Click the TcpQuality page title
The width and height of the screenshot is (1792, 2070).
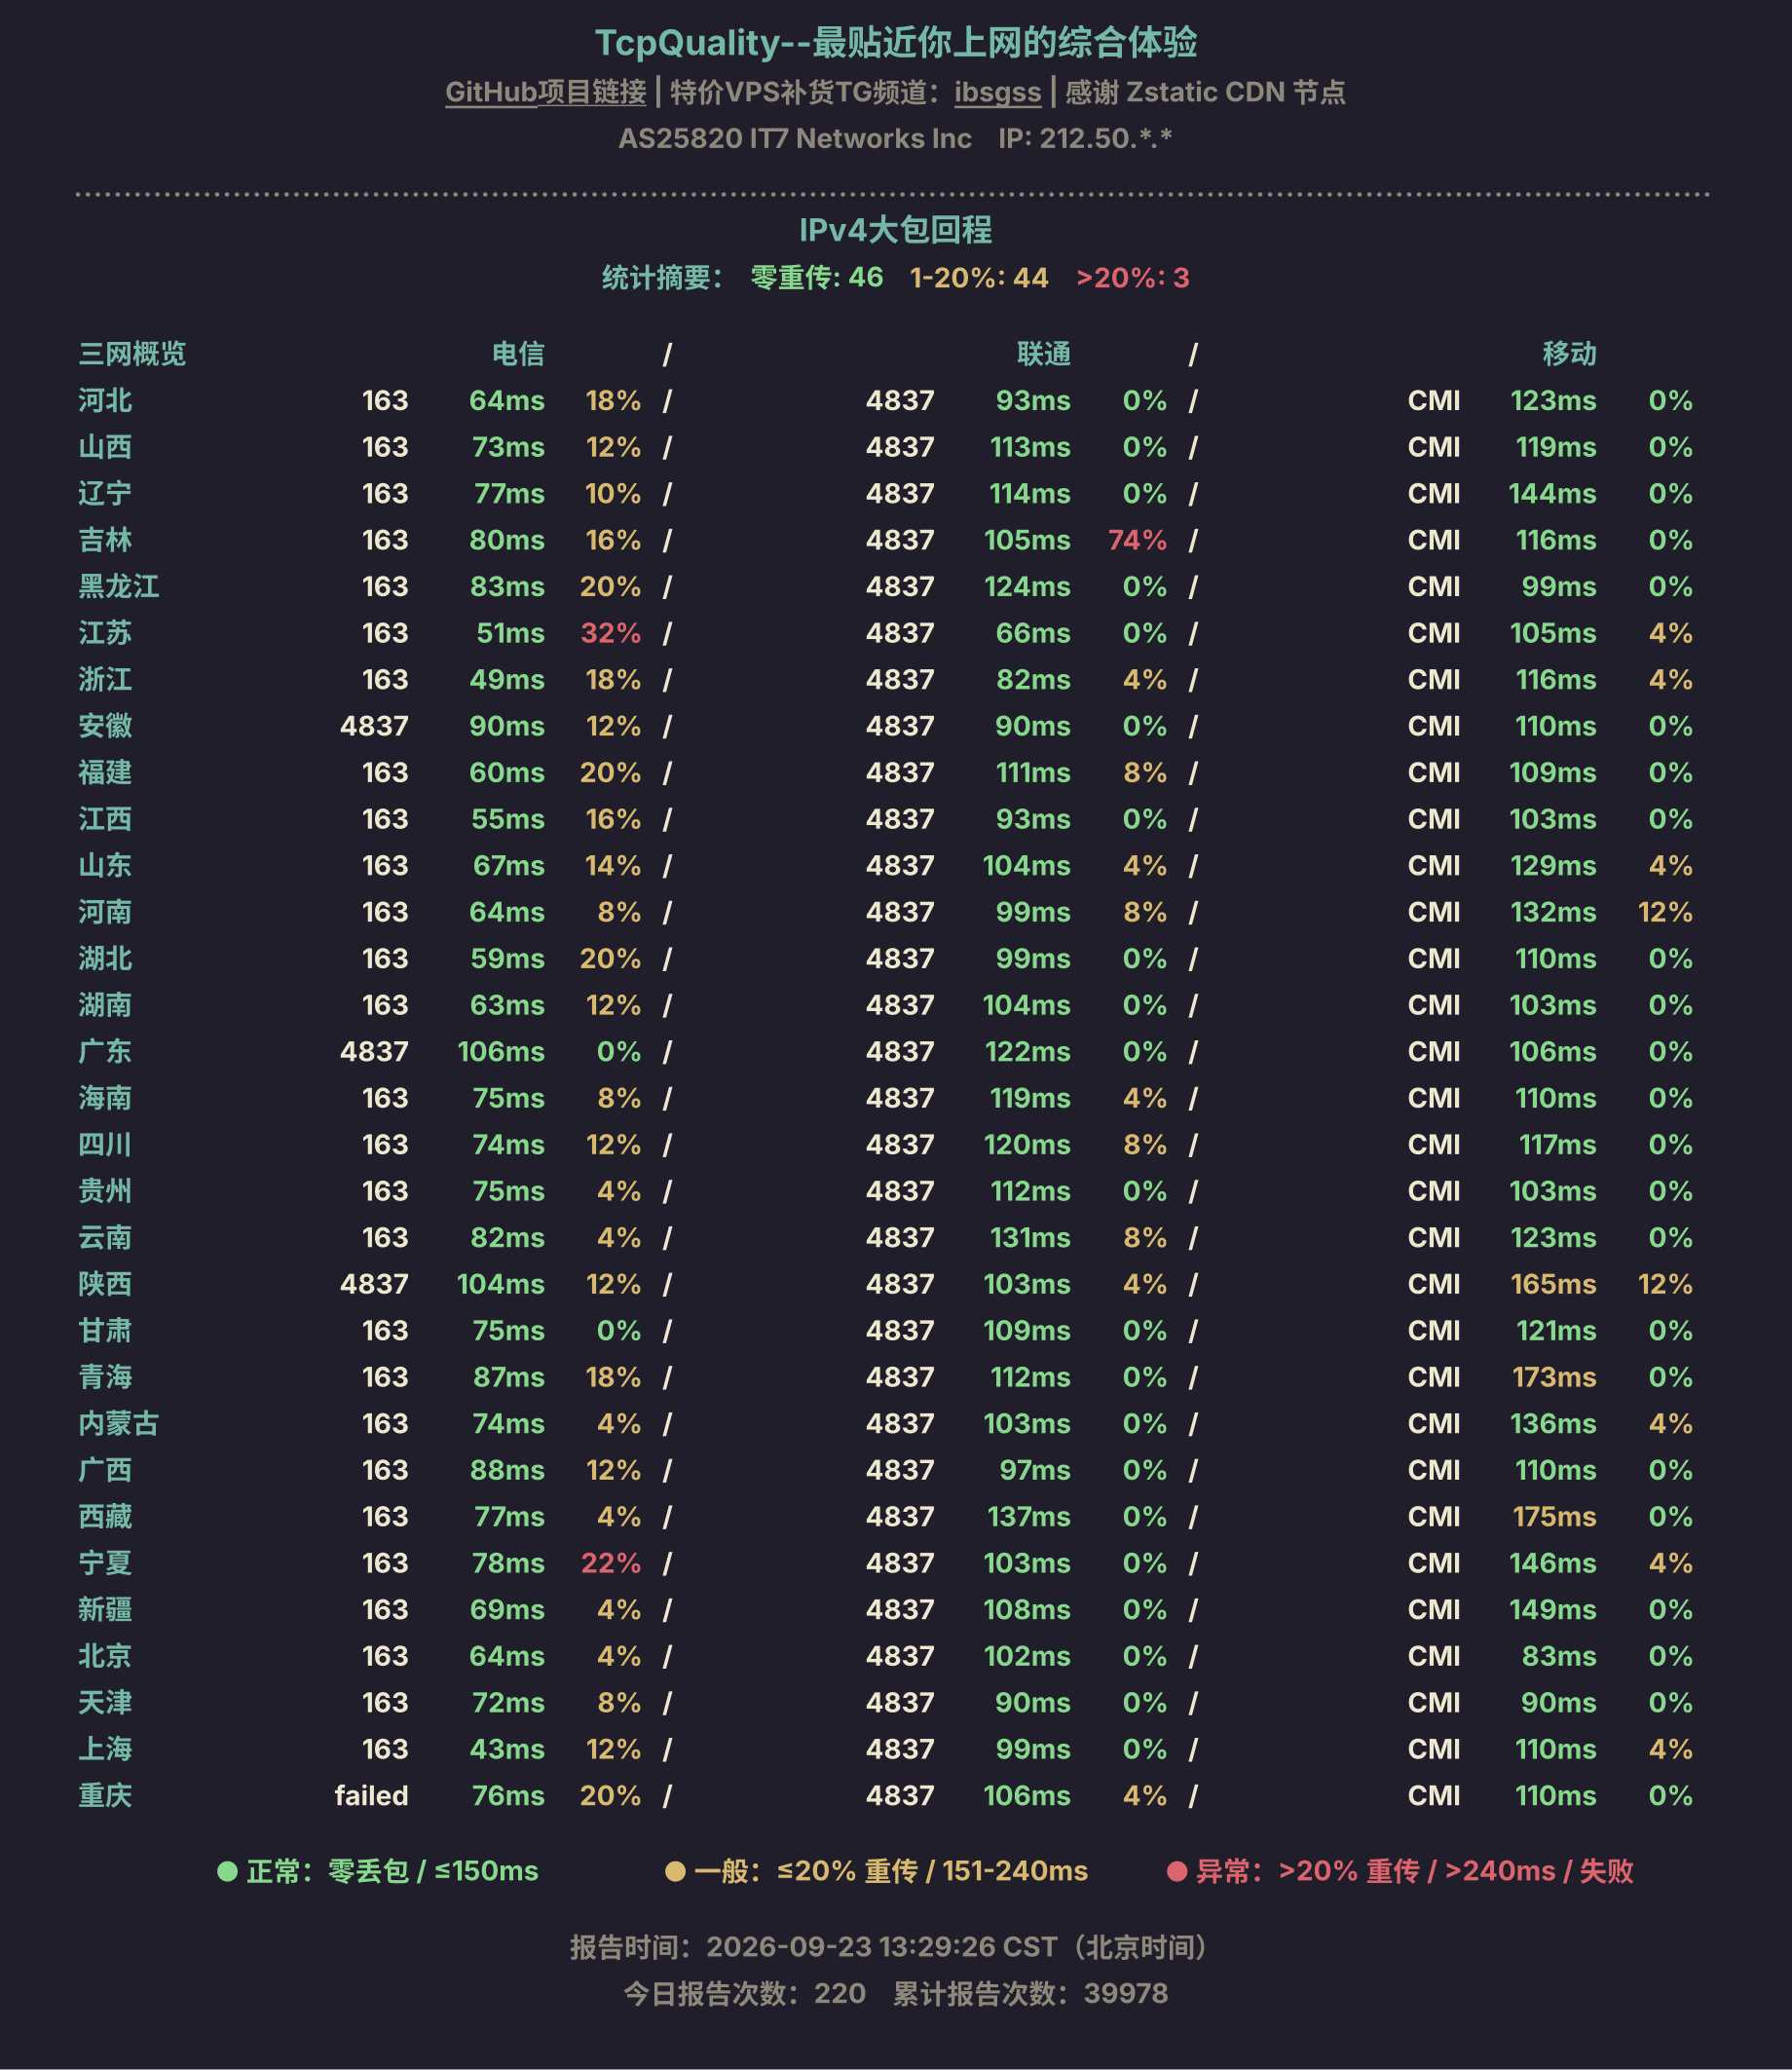click(x=896, y=43)
